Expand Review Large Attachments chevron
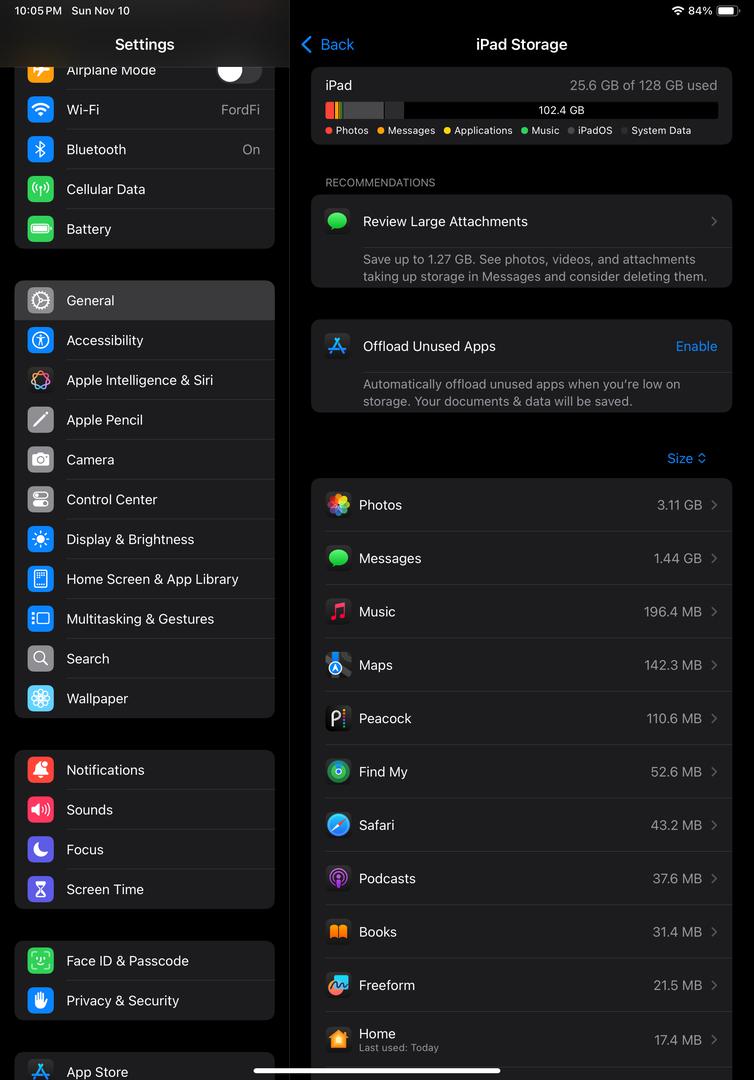Viewport: 754px width, 1080px height. (714, 221)
